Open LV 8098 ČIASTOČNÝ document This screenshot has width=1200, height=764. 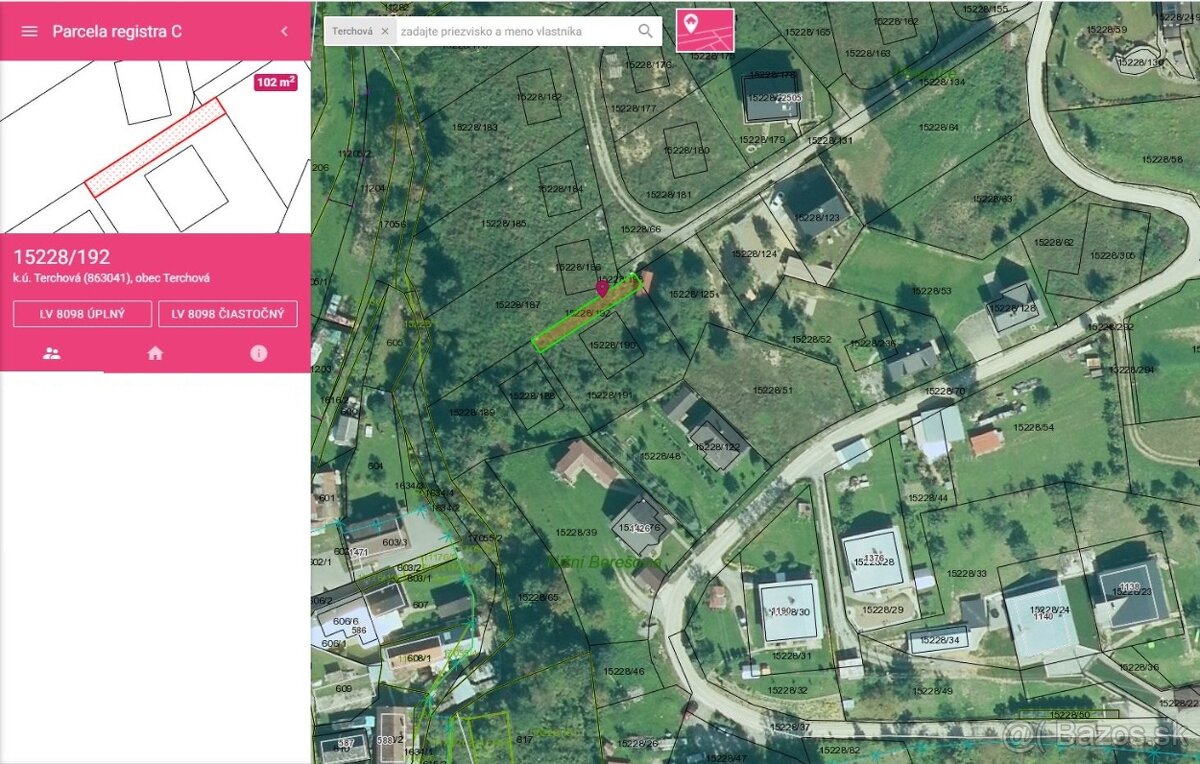(228, 314)
